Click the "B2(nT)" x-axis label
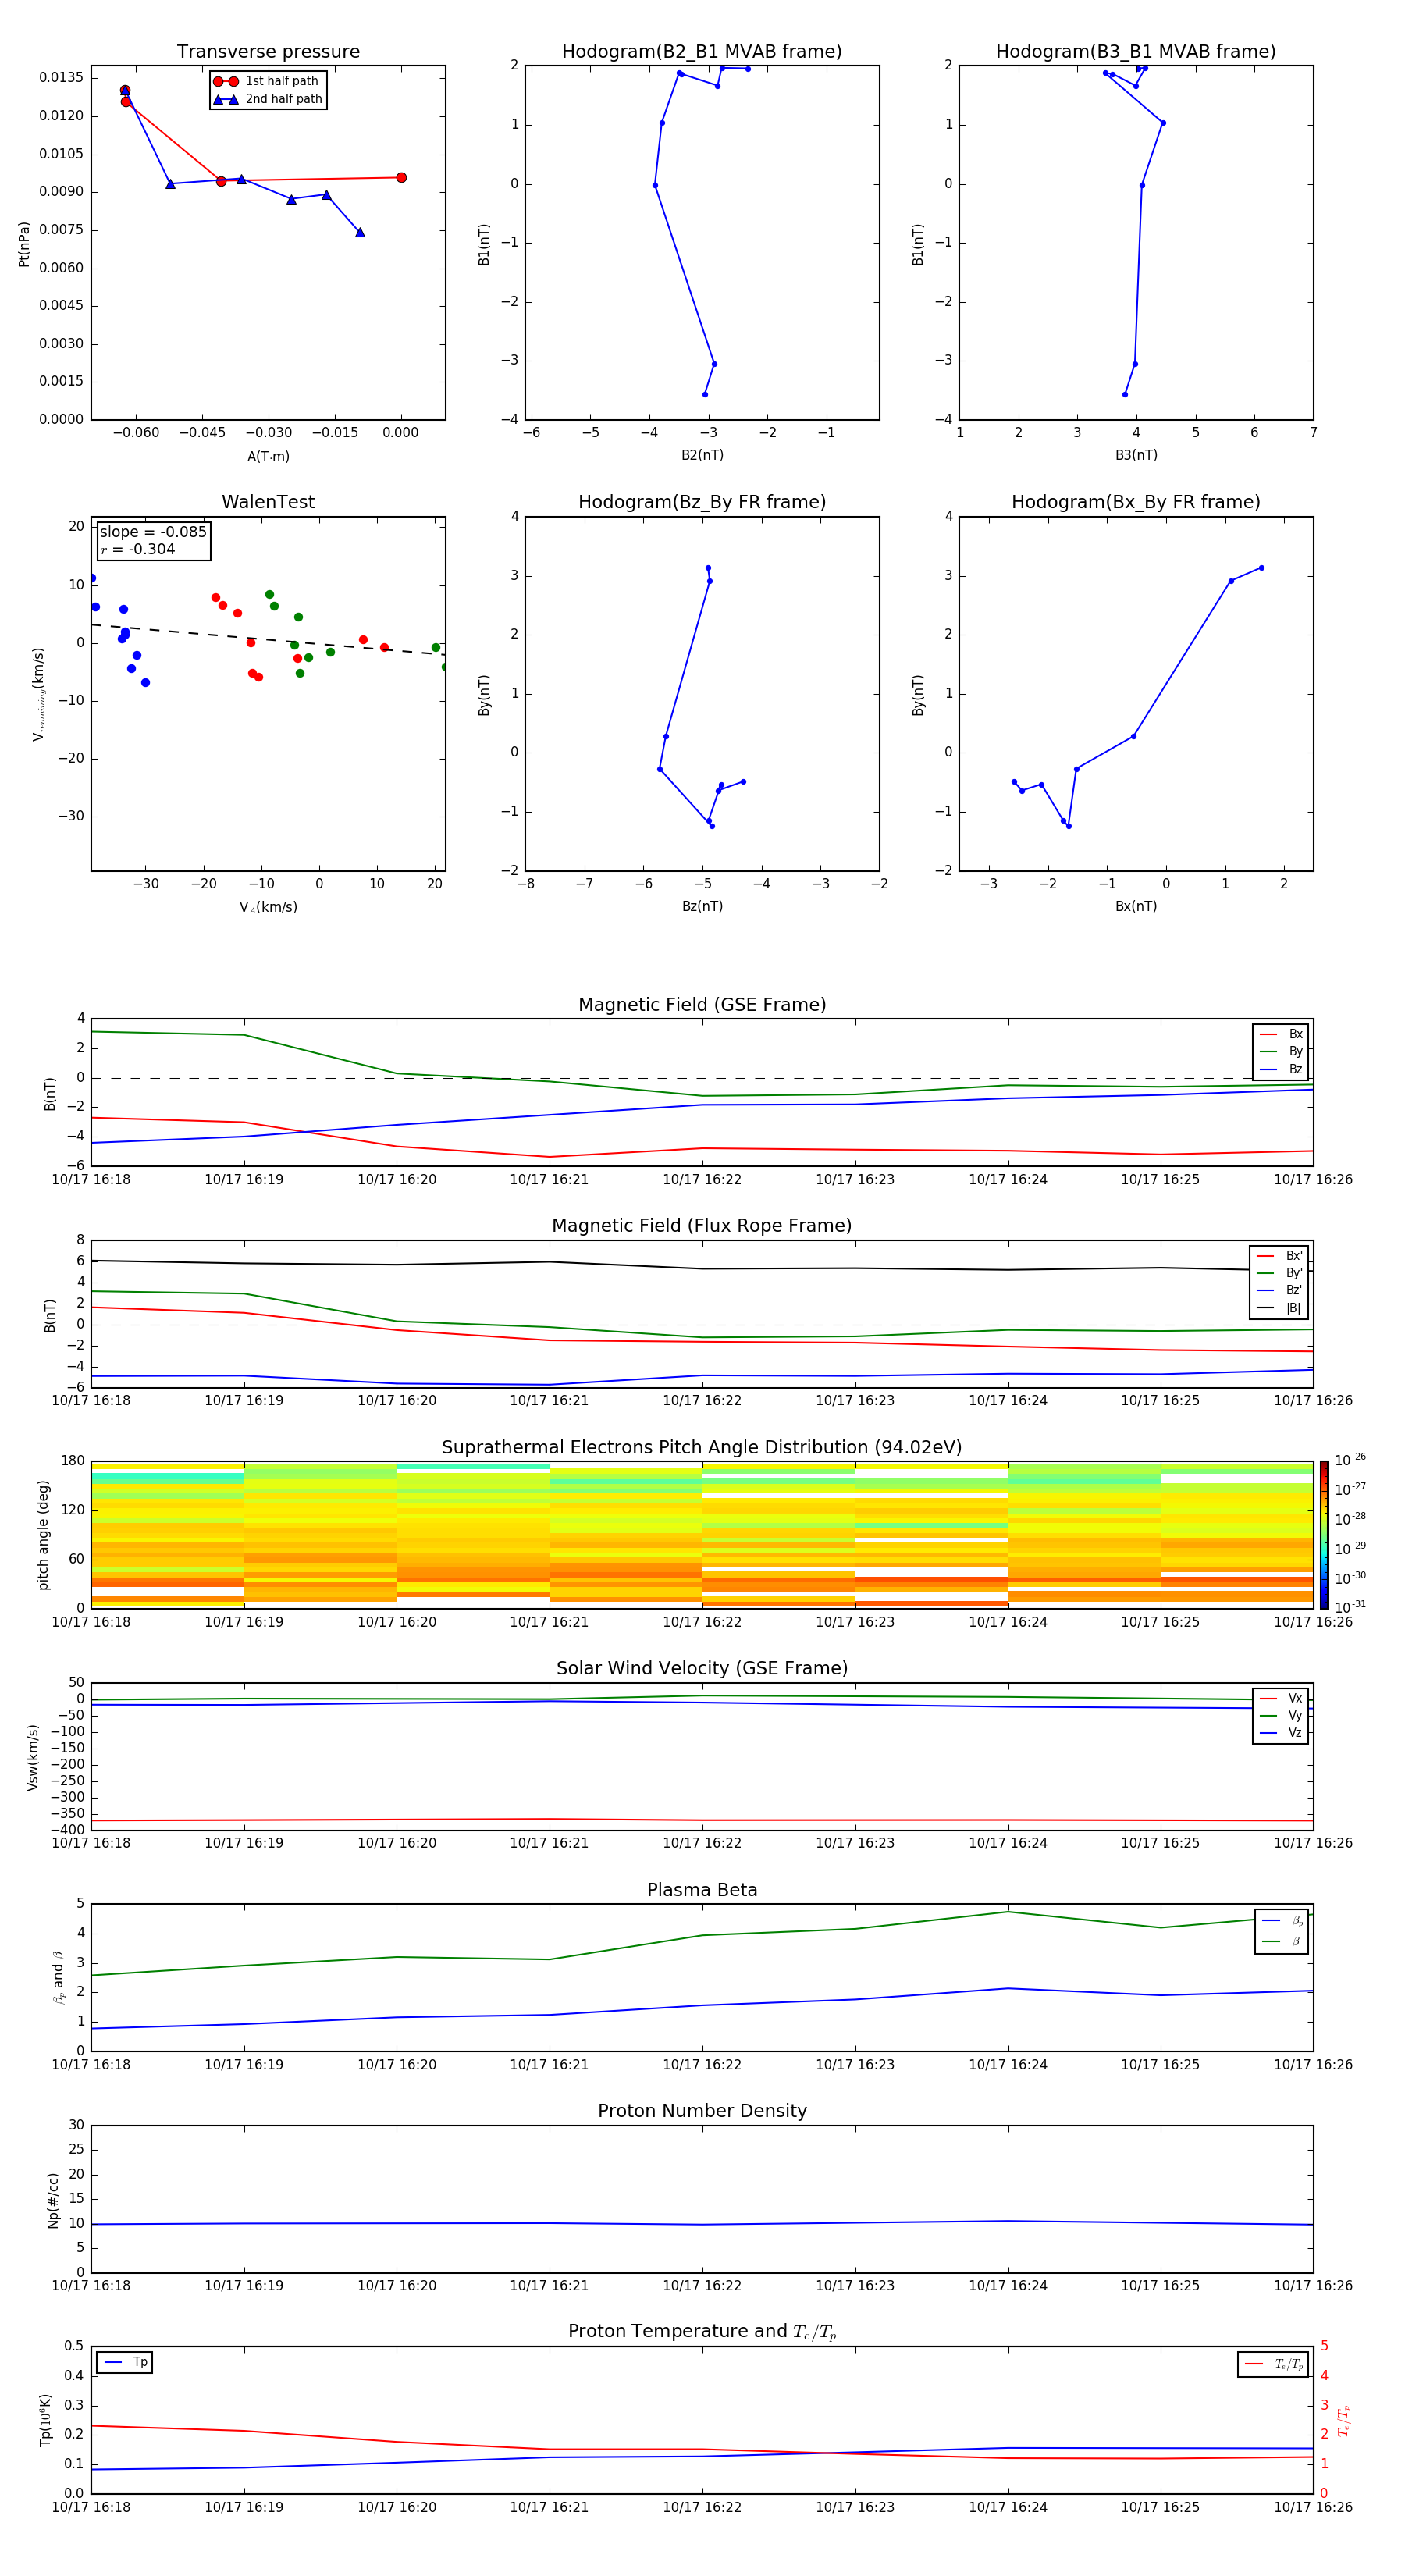 (x=702, y=455)
